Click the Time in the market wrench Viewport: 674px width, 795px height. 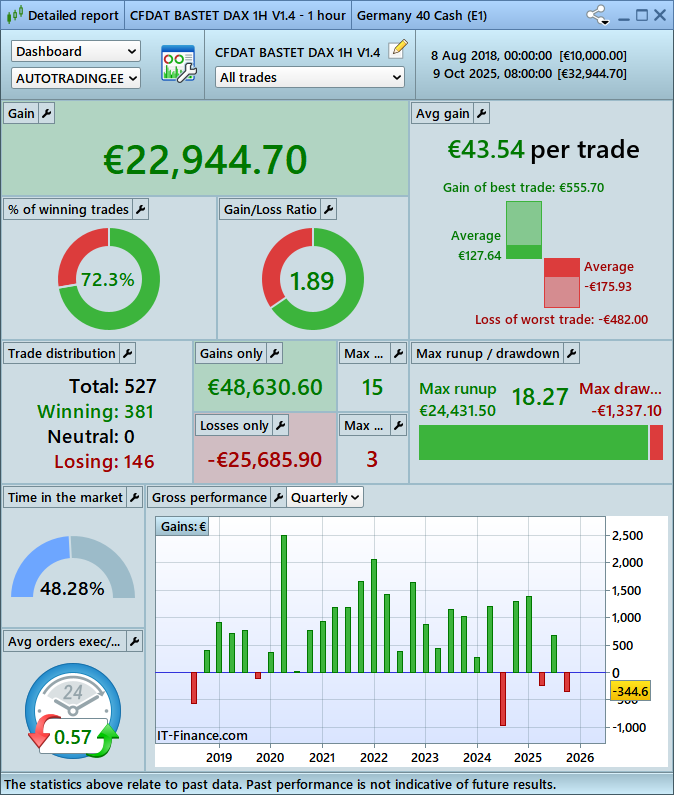pos(134,497)
